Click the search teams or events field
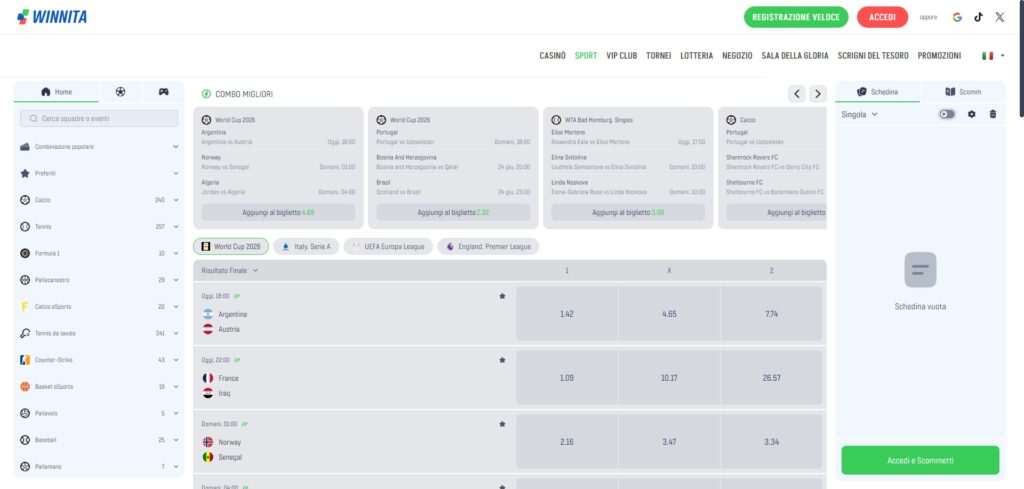 [99, 119]
